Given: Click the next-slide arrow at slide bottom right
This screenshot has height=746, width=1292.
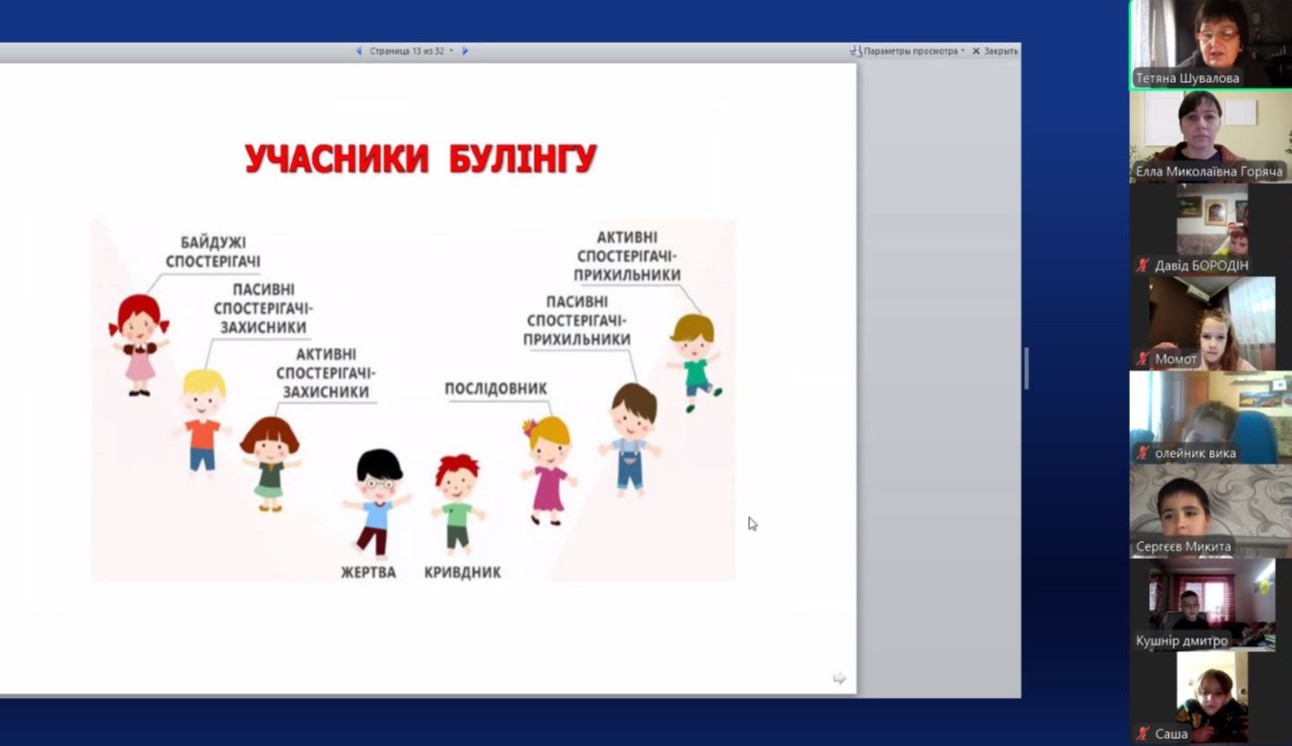Looking at the screenshot, I should (839, 679).
